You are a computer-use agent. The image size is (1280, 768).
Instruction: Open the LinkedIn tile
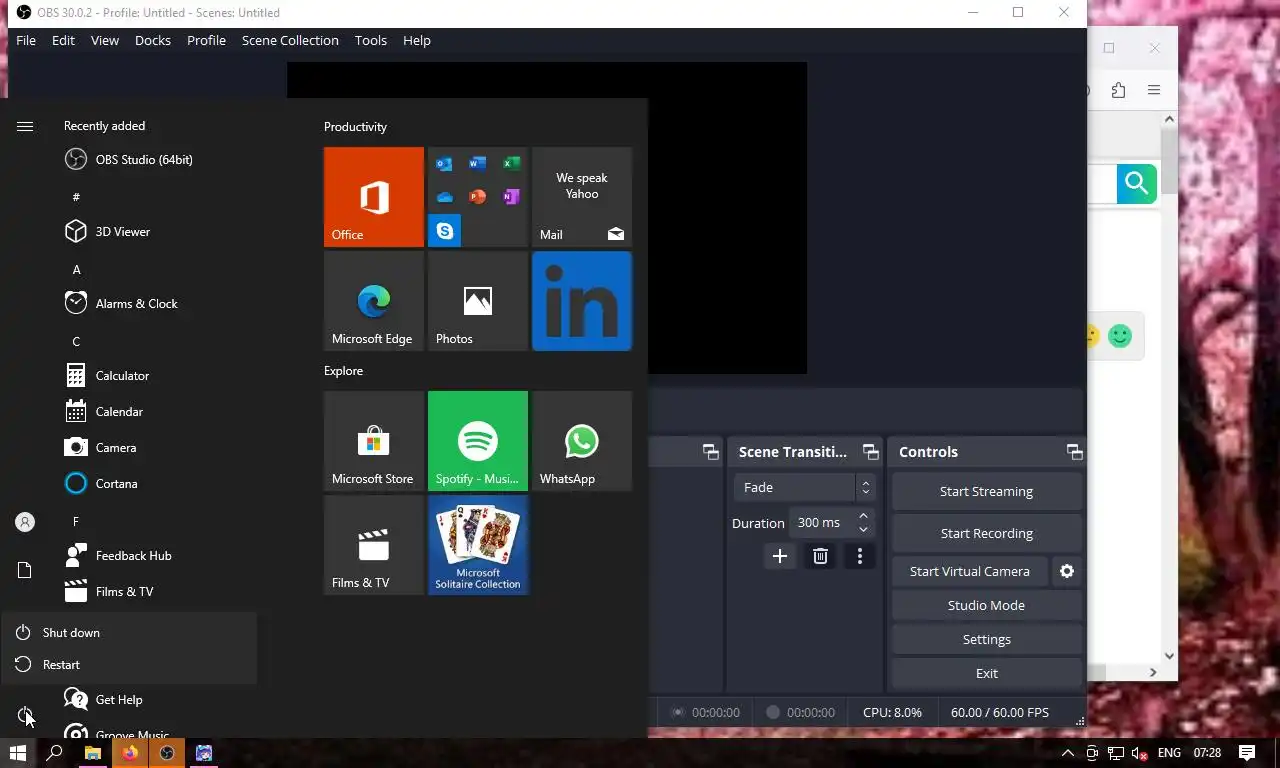point(582,301)
